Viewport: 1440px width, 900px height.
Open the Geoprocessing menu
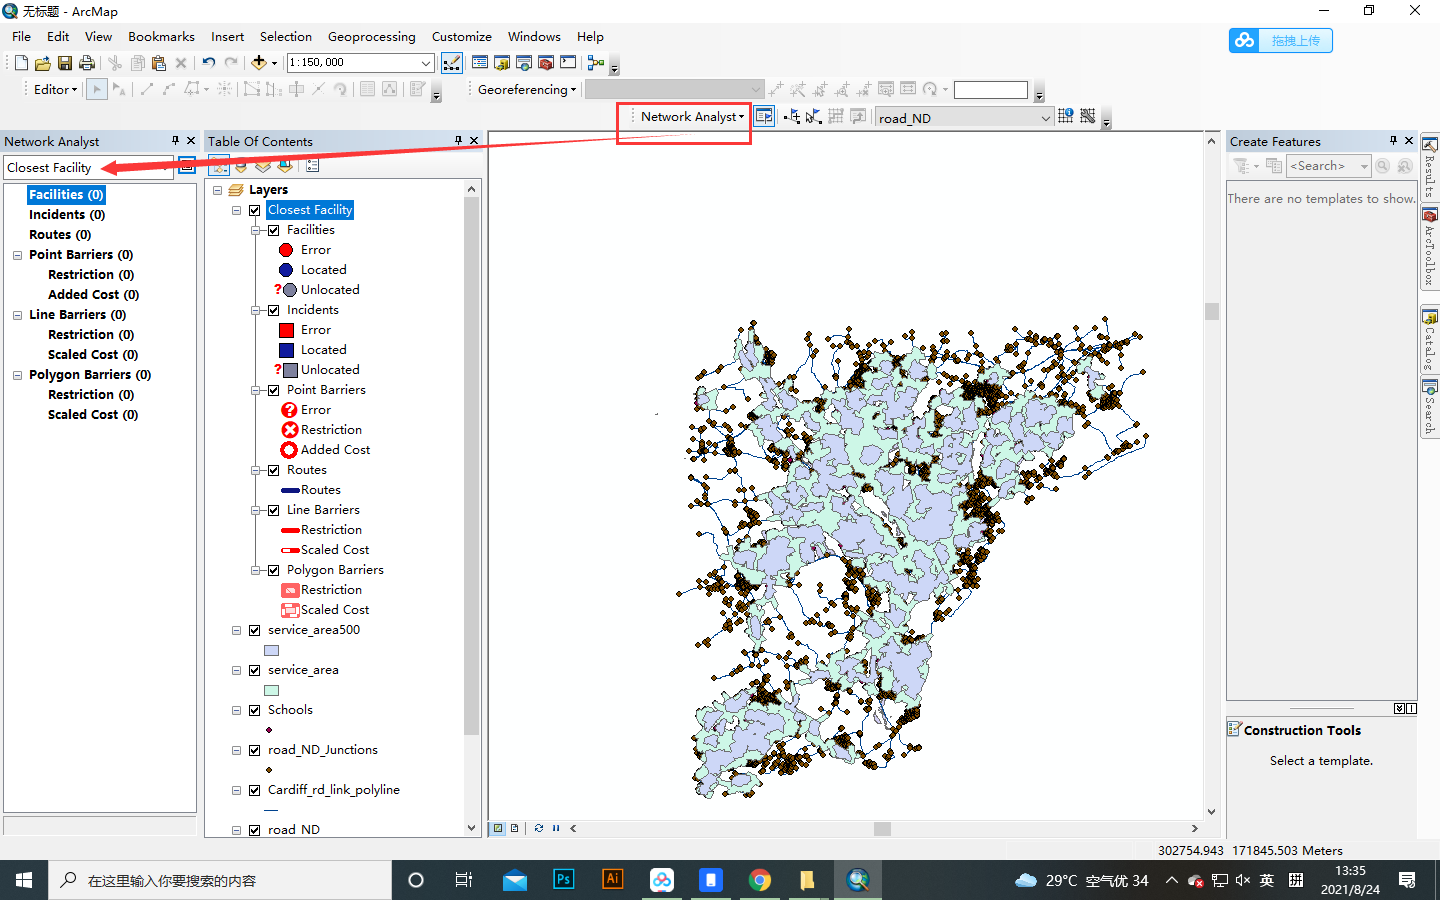click(372, 37)
